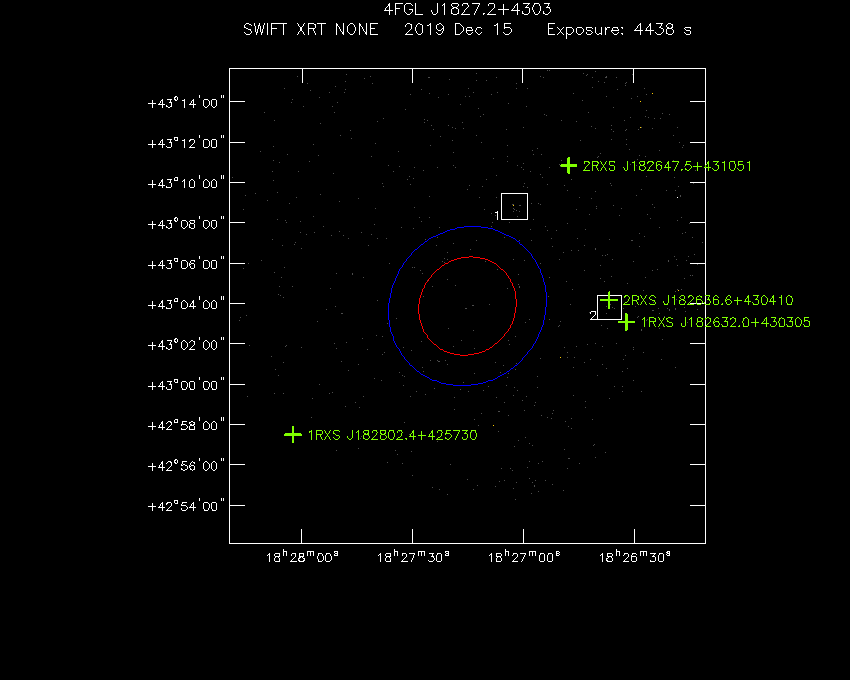
Task: Click the green cross for 1RXS J182802.4+425730
Action: tap(293, 434)
